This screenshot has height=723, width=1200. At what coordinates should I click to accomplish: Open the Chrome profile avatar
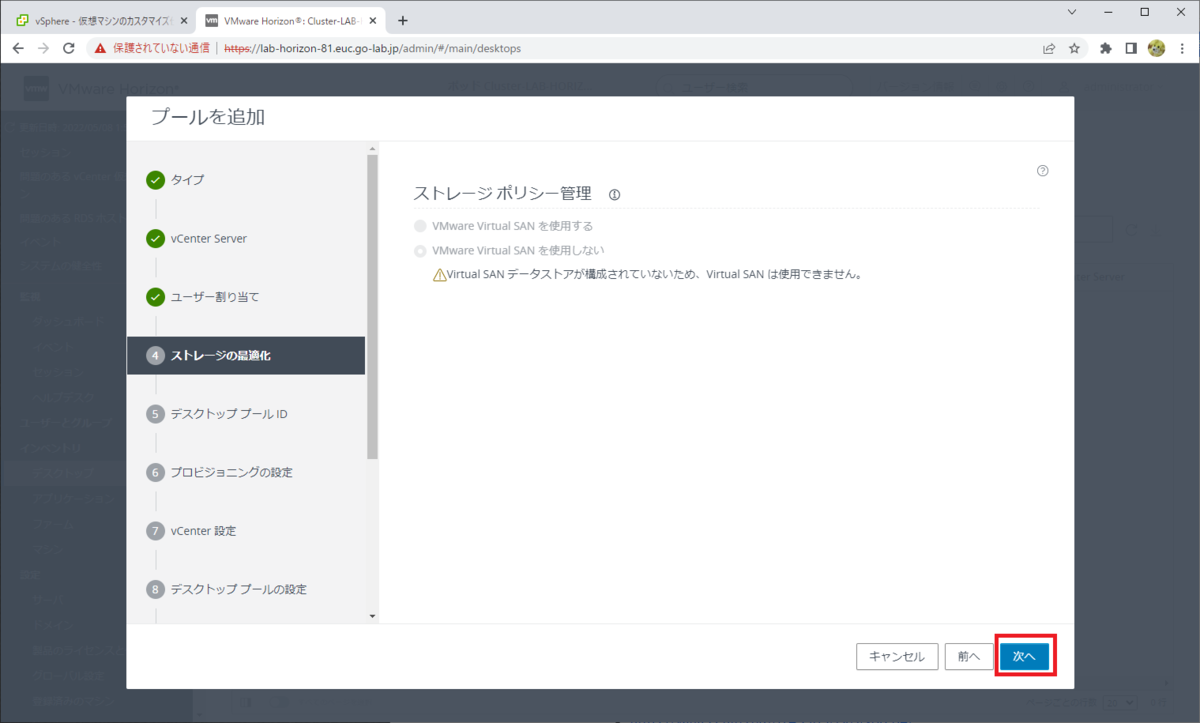tap(1157, 48)
